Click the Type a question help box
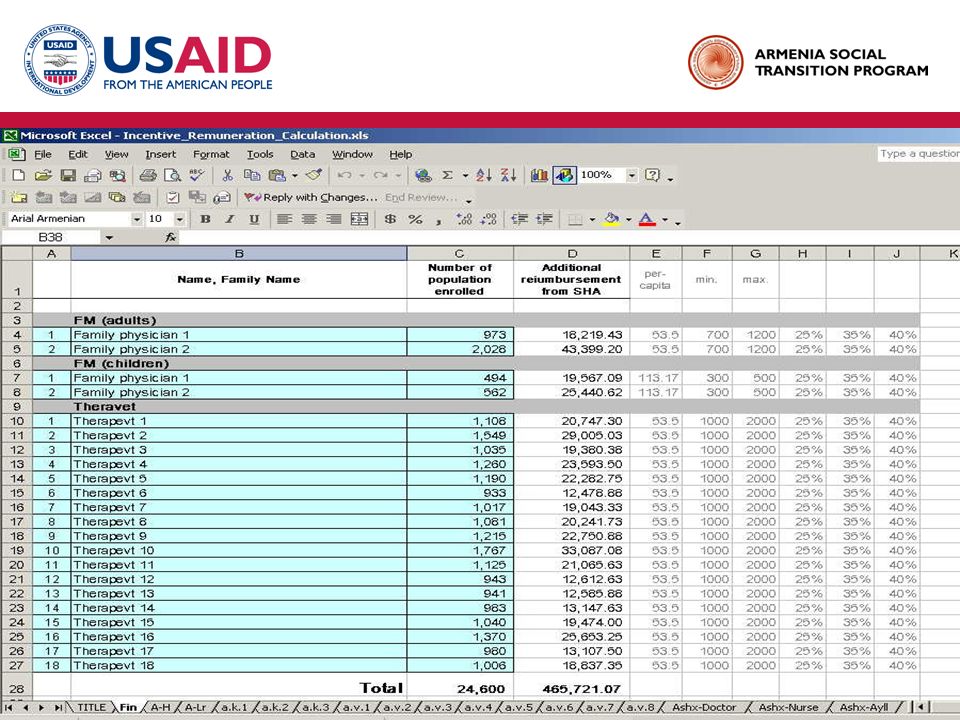 (x=918, y=154)
